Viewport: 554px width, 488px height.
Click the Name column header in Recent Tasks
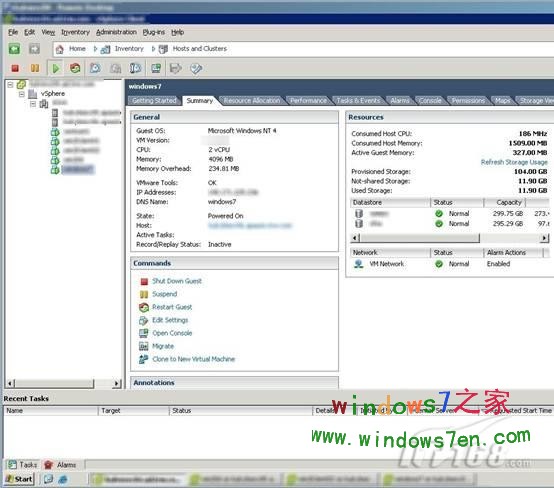(51, 411)
